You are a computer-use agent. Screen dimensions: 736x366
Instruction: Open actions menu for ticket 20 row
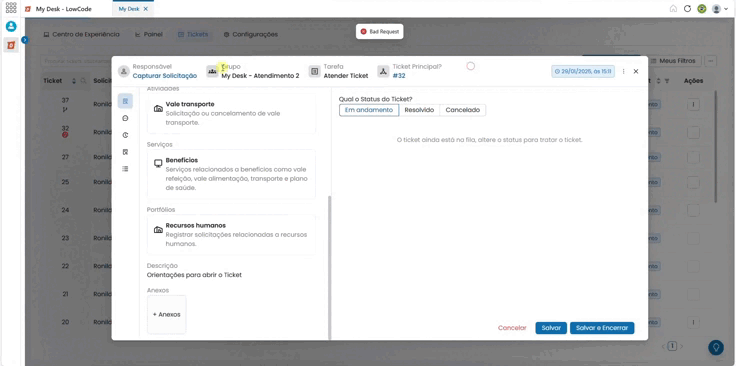[693, 322]
